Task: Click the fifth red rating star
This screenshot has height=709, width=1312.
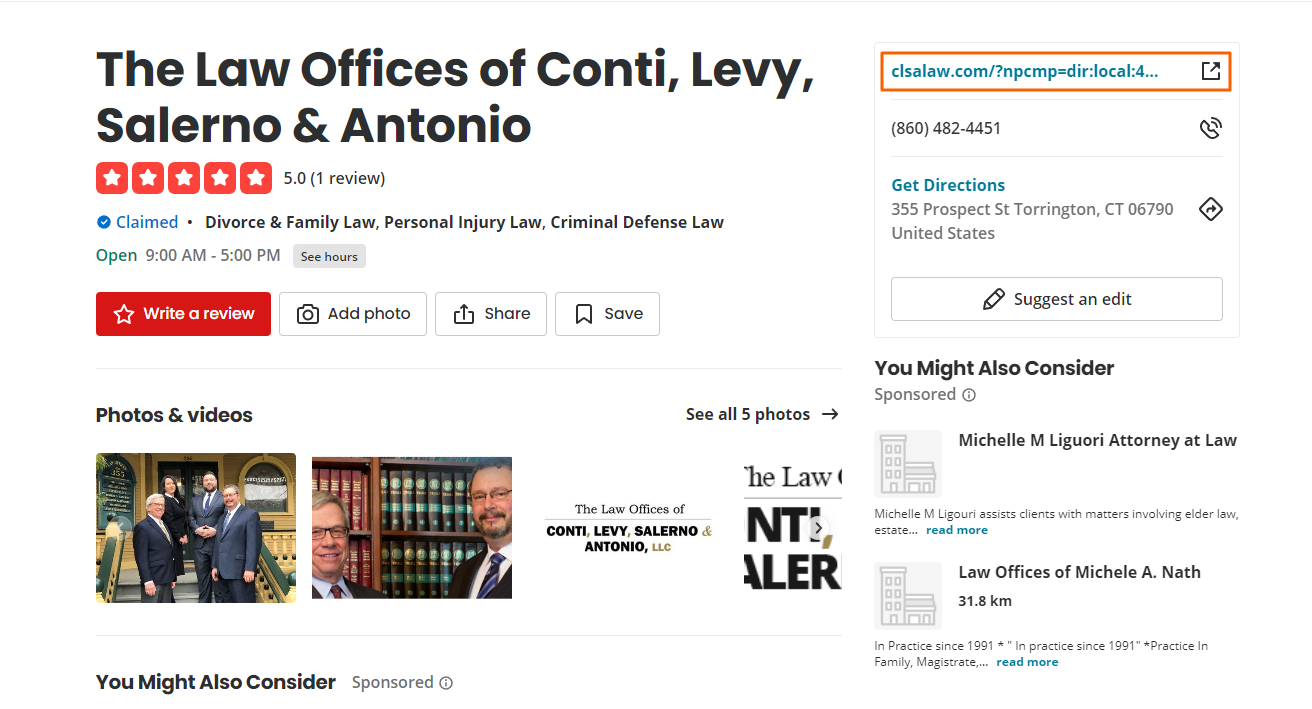Action: pos(256,177)
